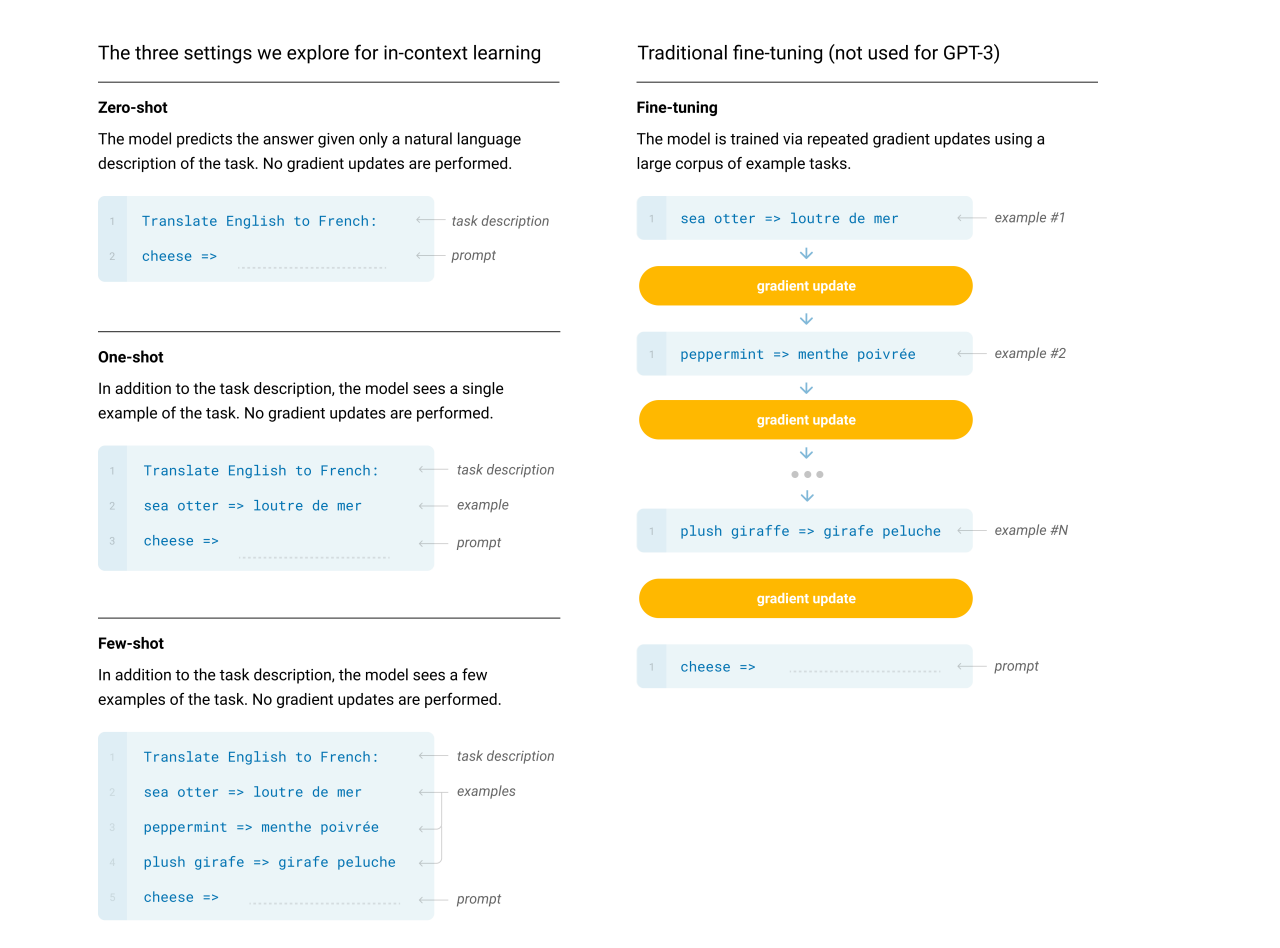This screenshot has height=948, width=1280.
Task: Click the bracket arrow beside the "examples" label
Action: pos(434,827)
